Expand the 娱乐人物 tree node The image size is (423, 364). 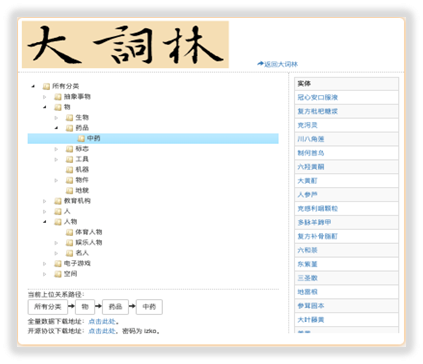[x=56, y=243]
